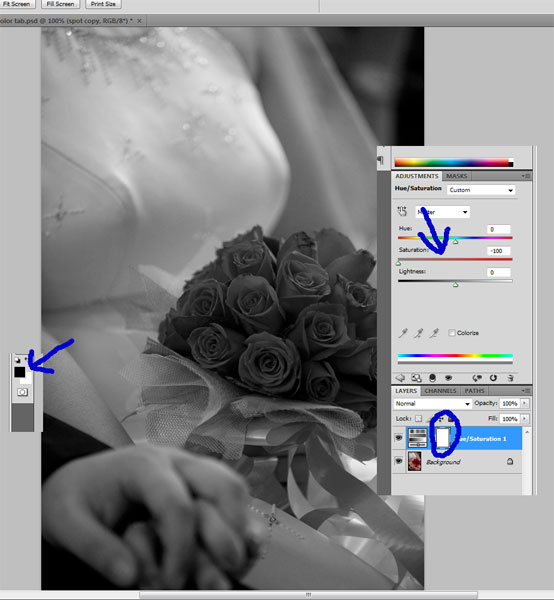554x600 pixels.
Task: Click the Print Size button
Action: pos(103,4)
